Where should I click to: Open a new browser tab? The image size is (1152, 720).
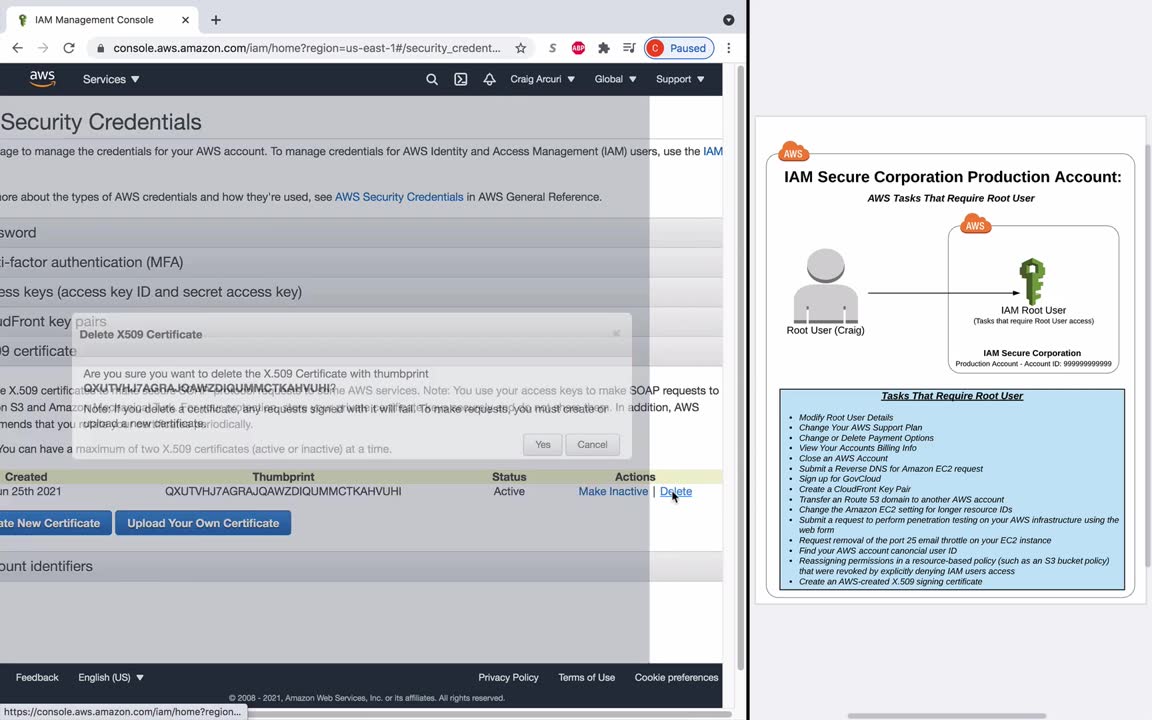pos(215,20)
